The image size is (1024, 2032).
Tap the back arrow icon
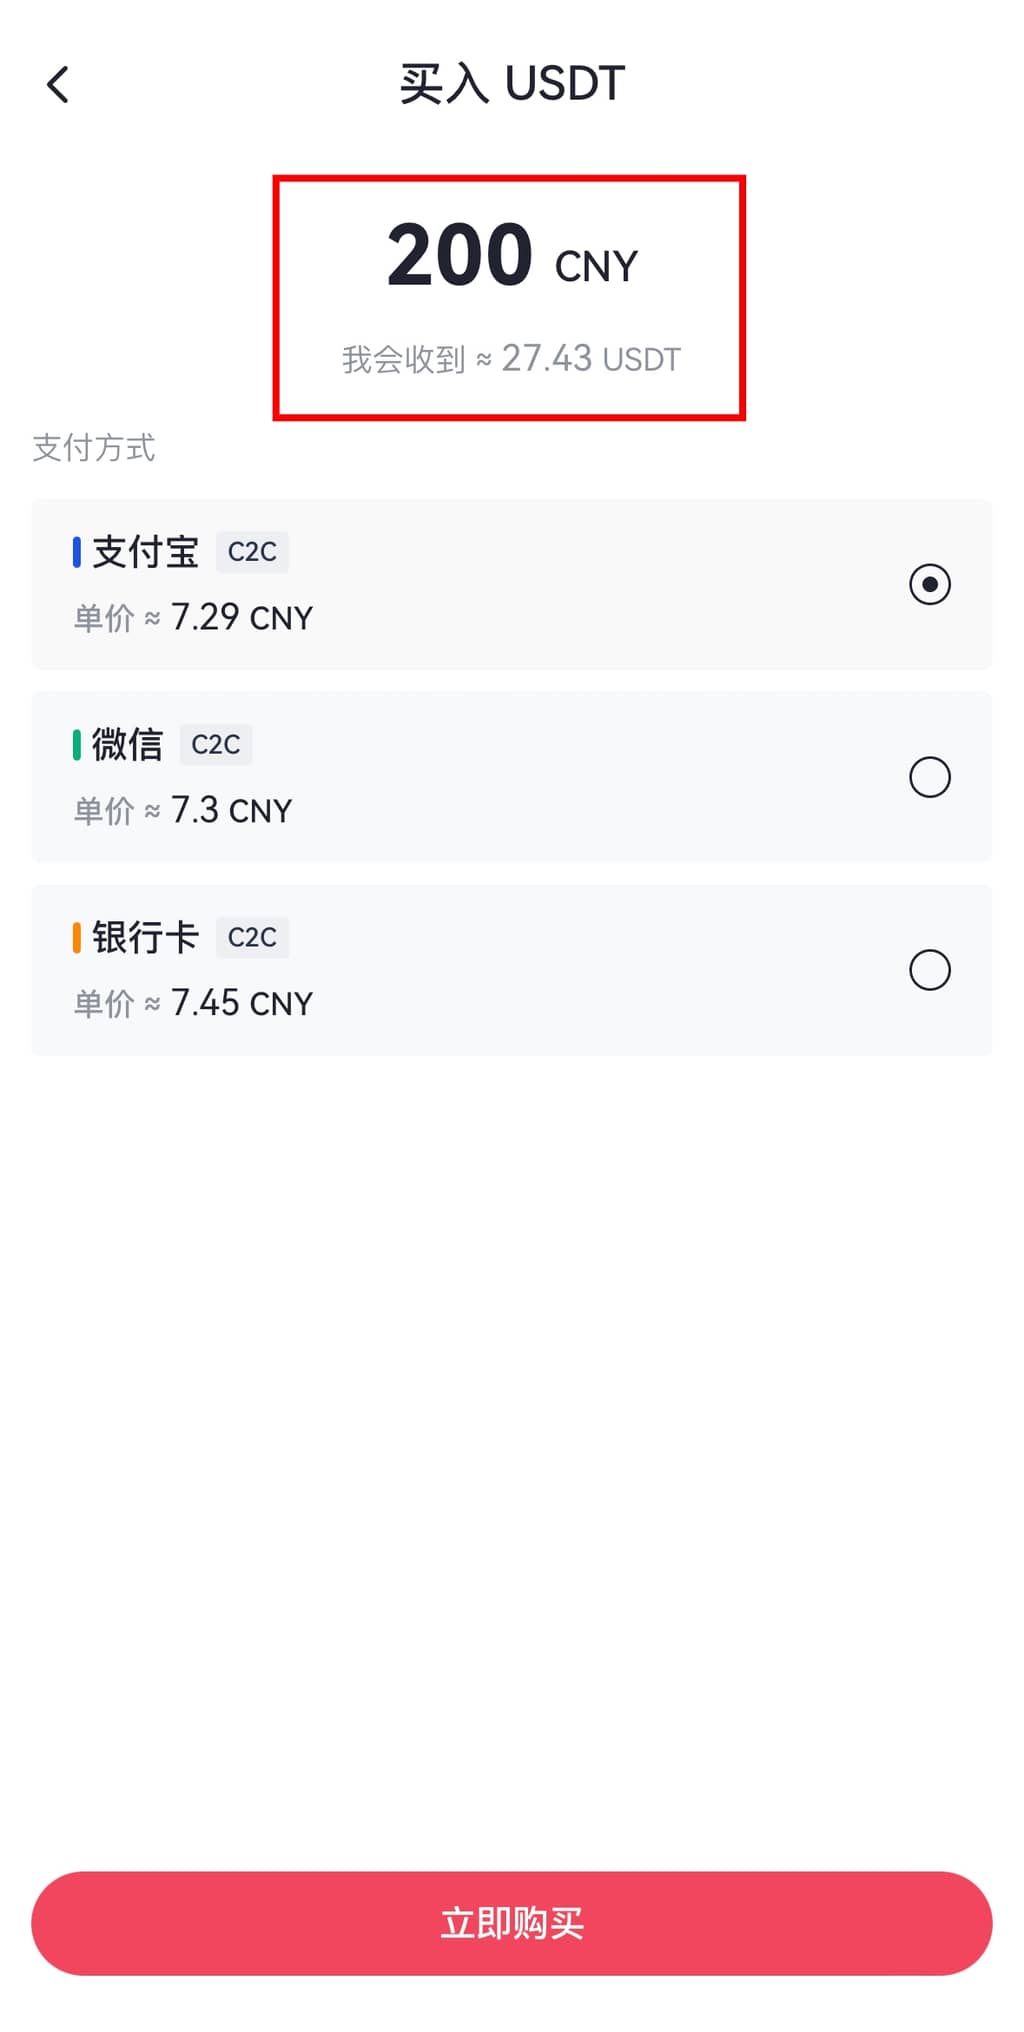click(58, 85)
